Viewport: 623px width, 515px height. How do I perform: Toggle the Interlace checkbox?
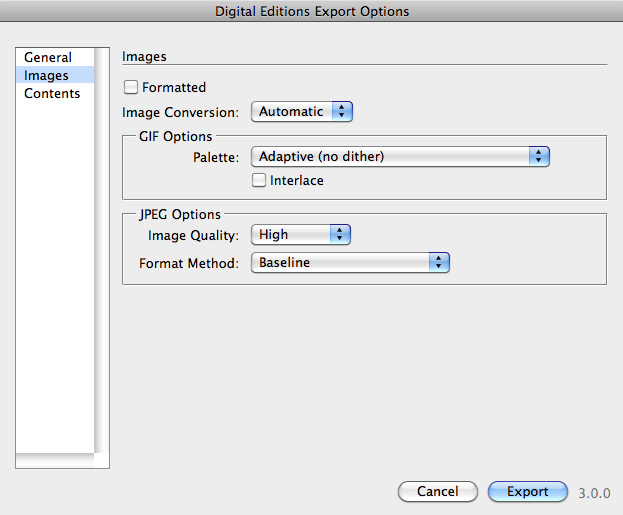point(259,181)
